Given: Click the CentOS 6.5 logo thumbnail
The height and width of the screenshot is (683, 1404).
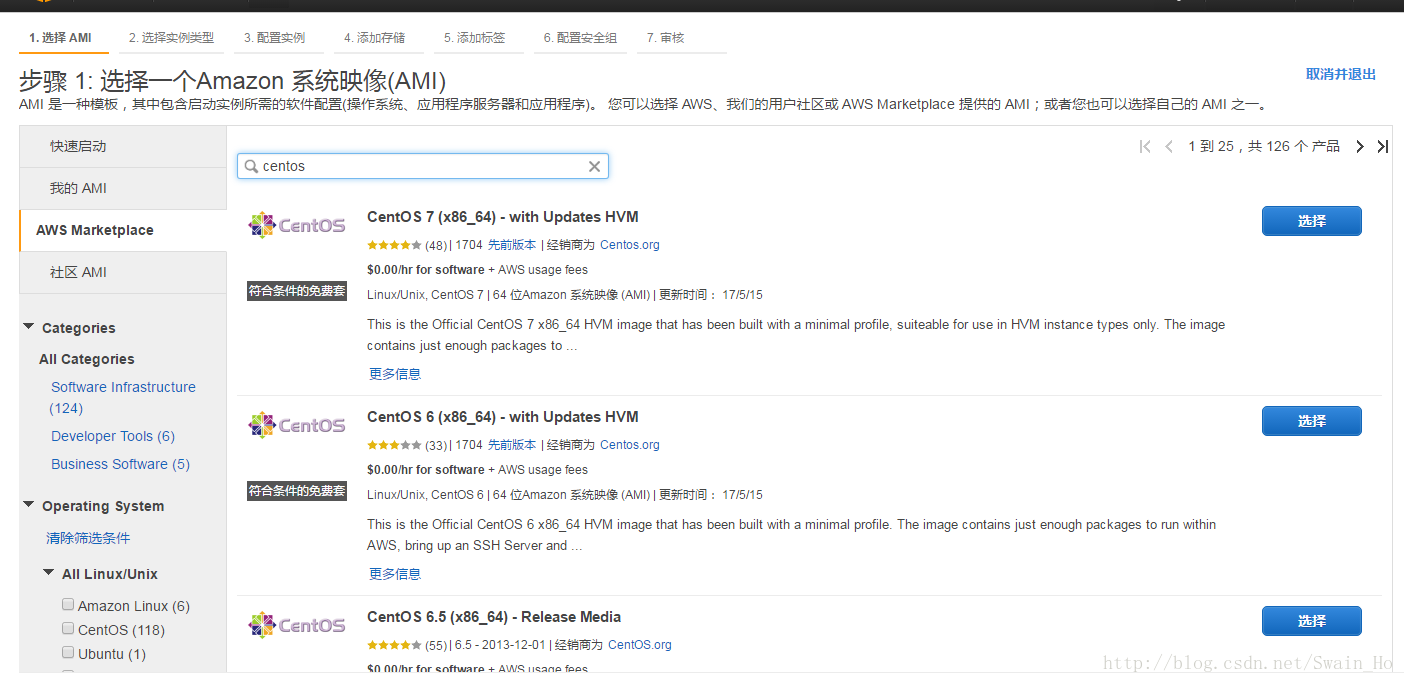Looking at the screenshot, I should (297, 625).
